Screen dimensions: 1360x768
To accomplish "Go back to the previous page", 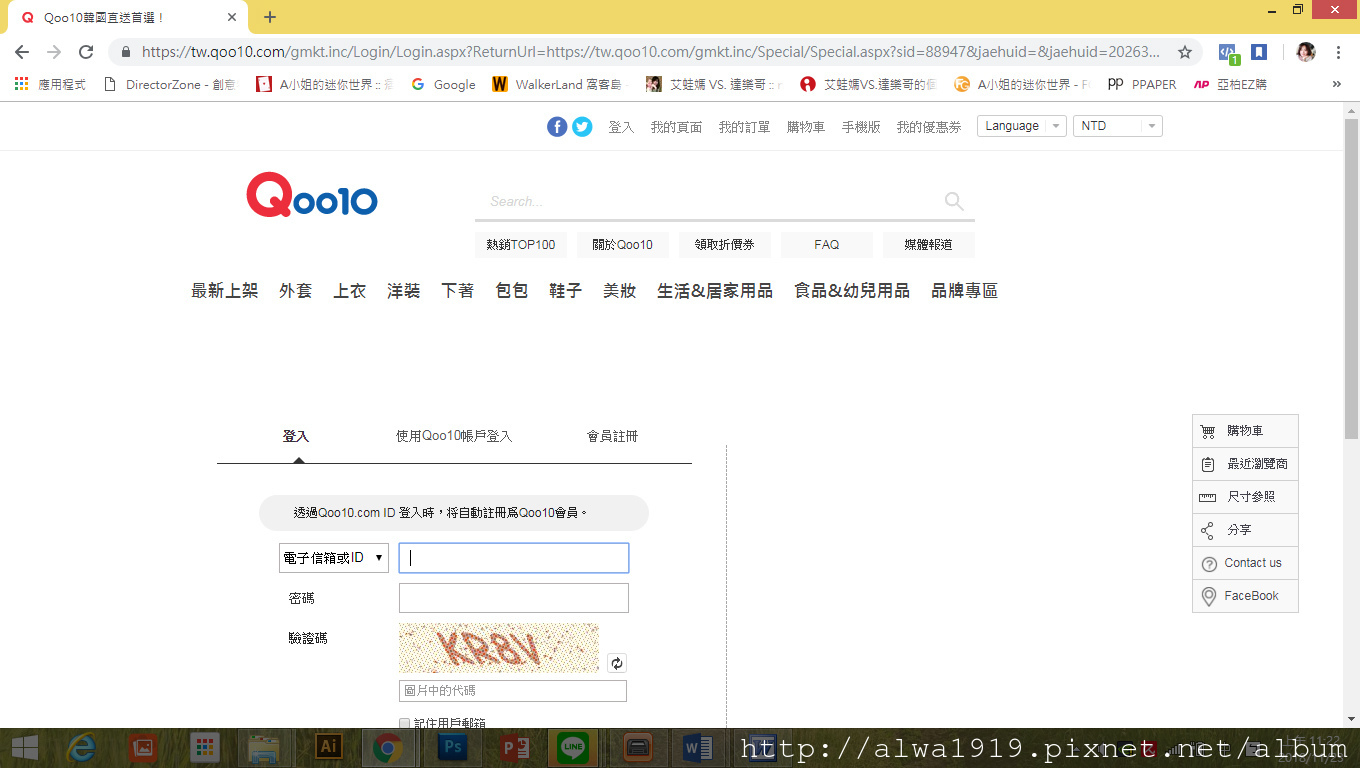I will 22,52.
